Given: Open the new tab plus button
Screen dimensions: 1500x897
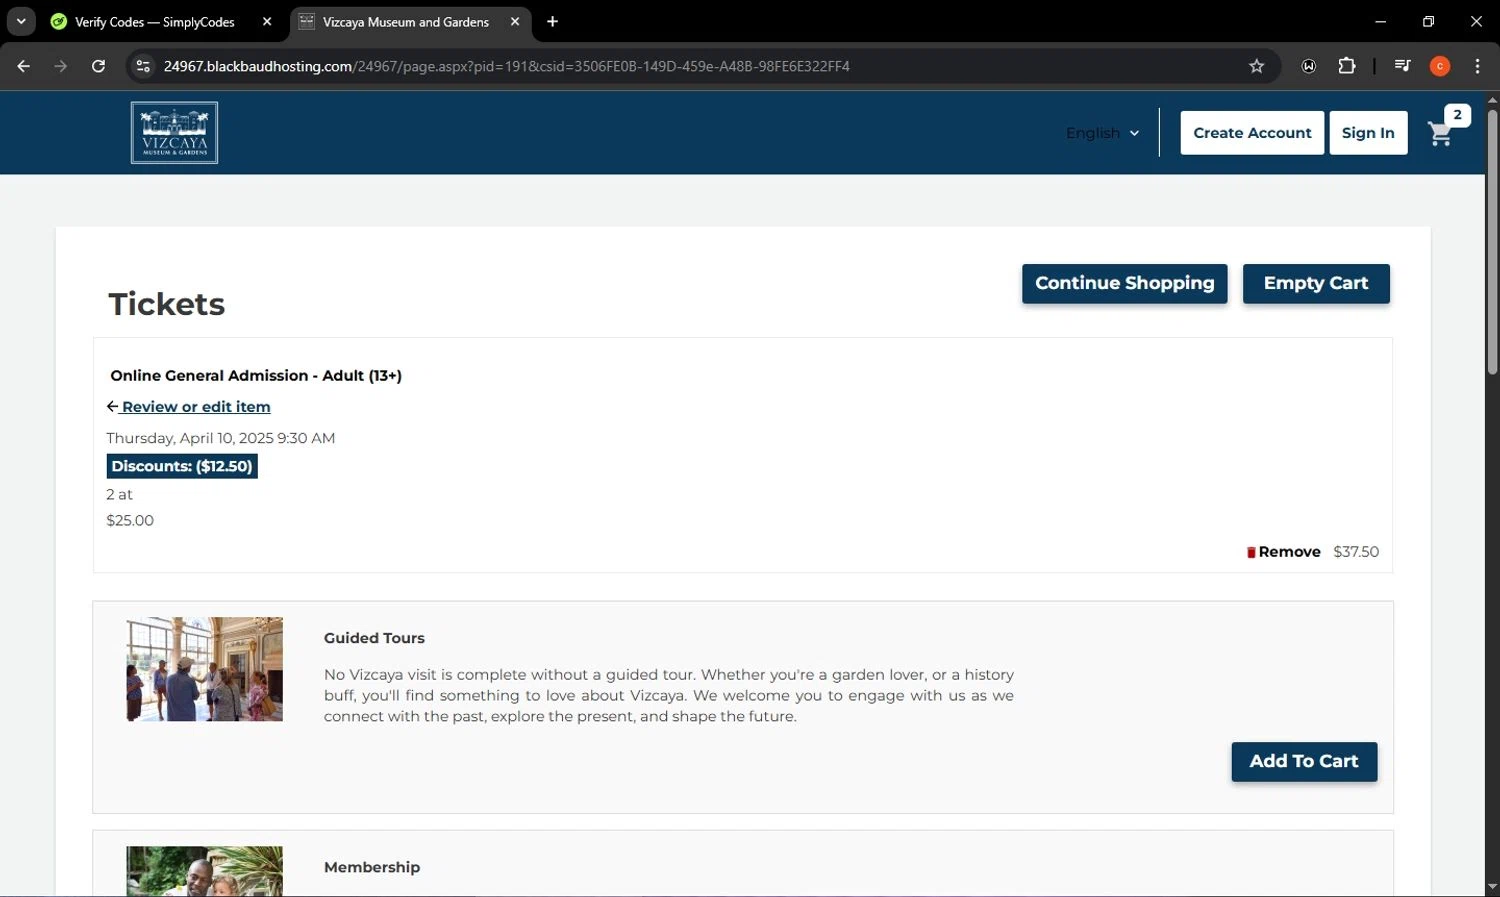Looking at the screenshot, I should pyautogui.click(x=552, y=21).
